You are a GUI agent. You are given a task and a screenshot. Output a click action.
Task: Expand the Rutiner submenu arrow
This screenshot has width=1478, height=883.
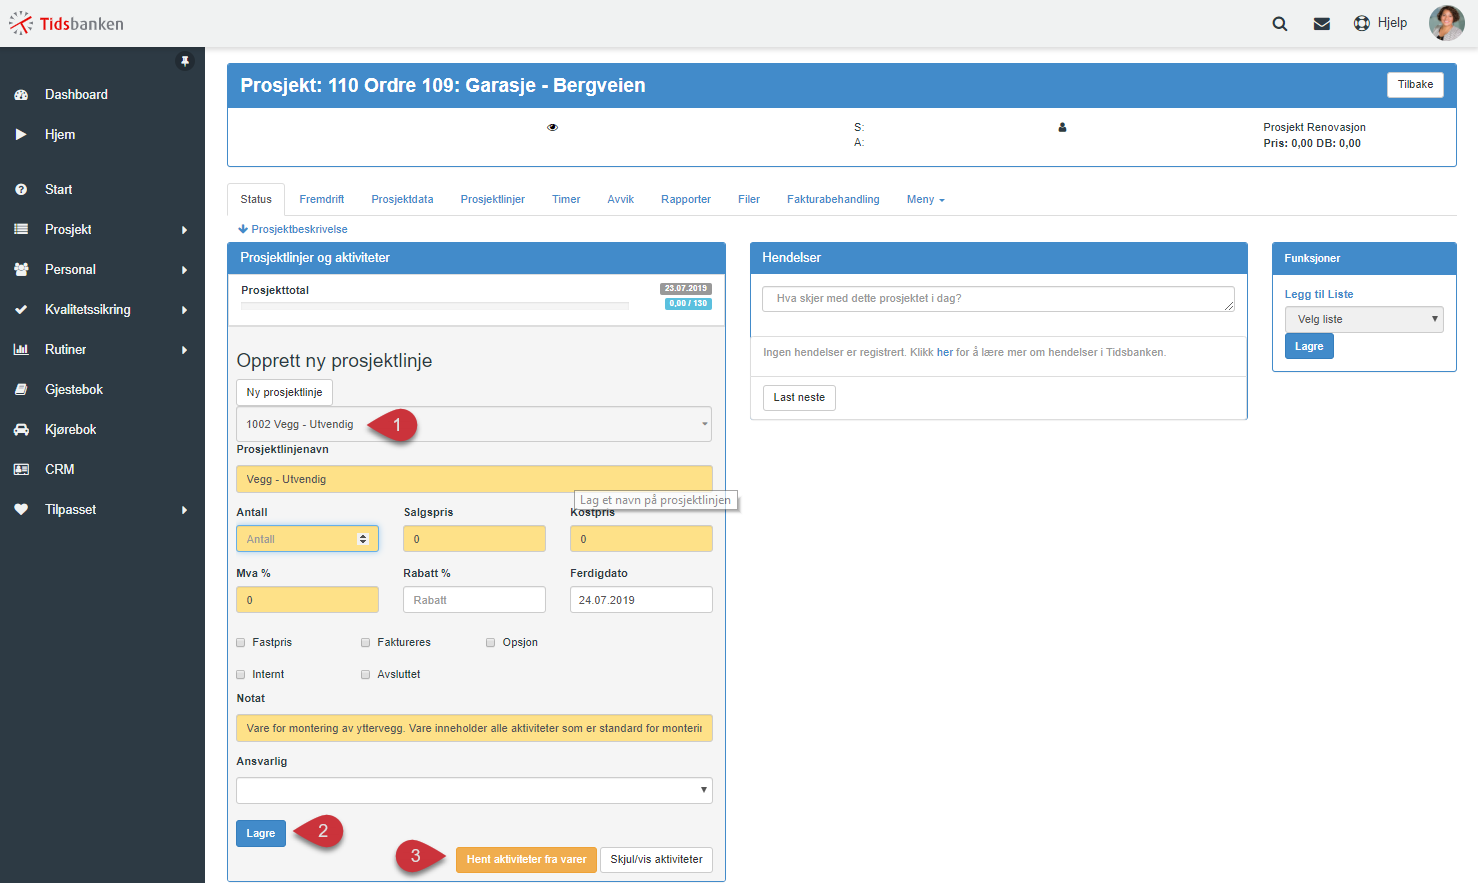[x=184, y=350]
